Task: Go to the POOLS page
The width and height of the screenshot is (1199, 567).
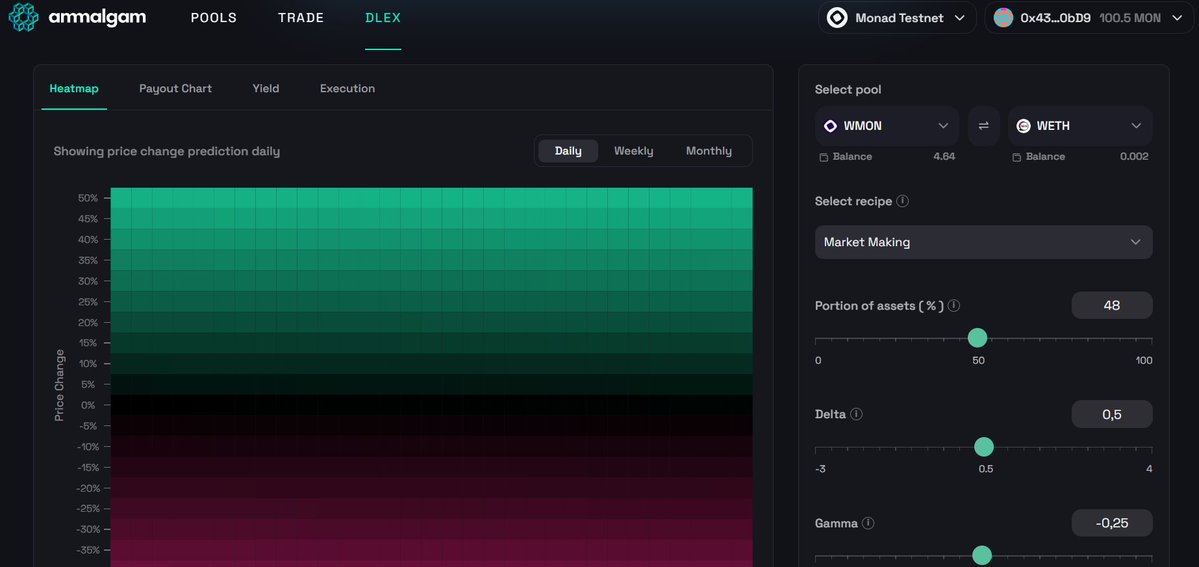Action: click(213, 18)
